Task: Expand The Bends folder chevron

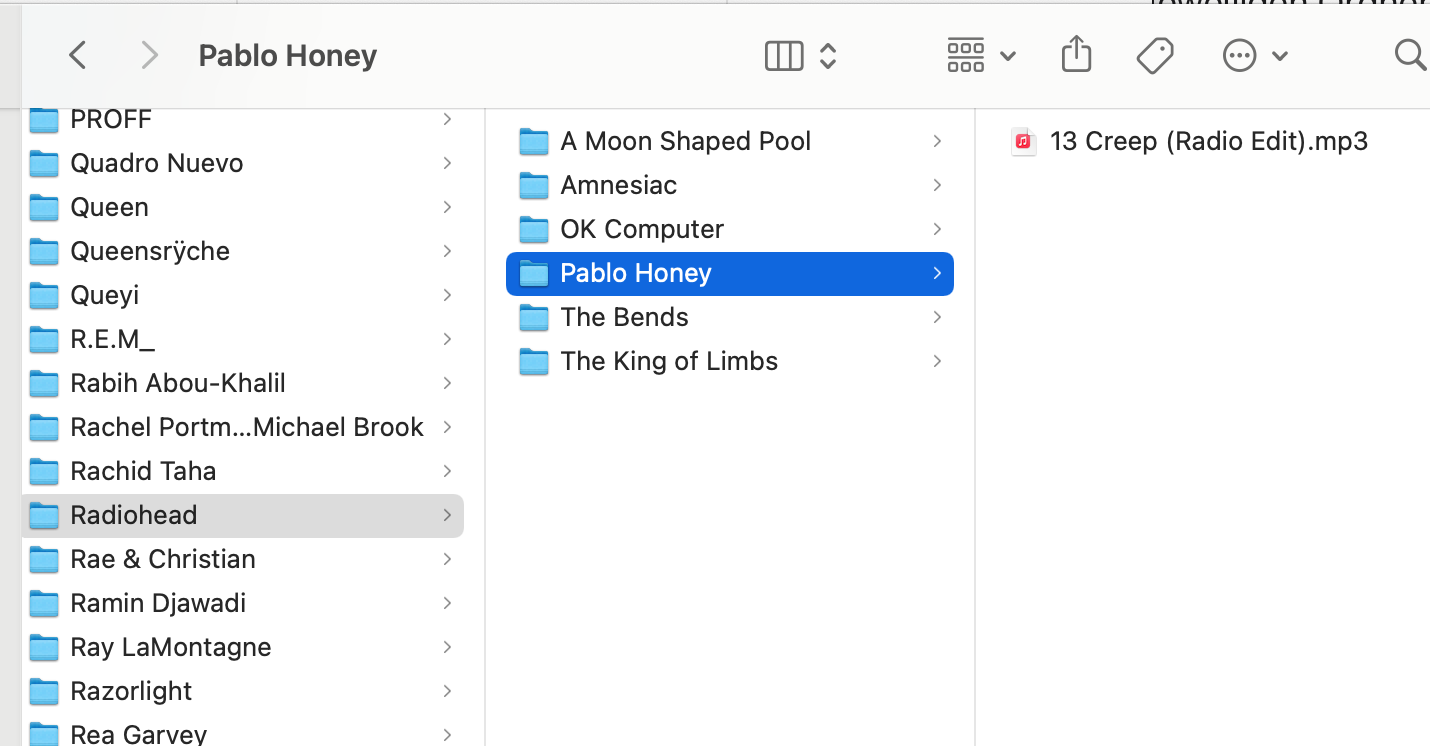Action: [x=937, y=317]
